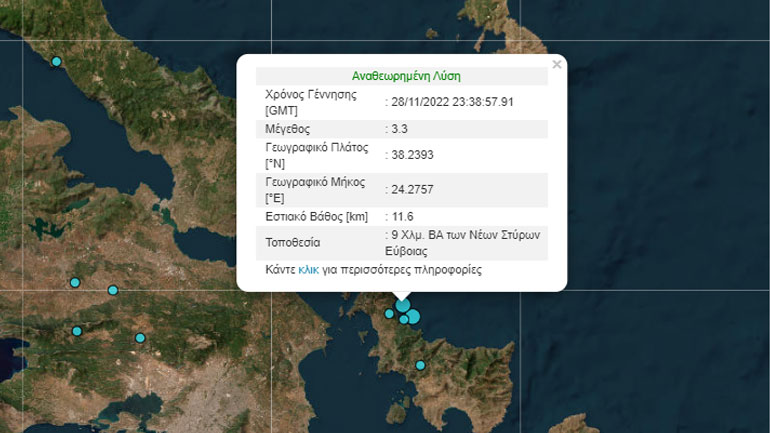The image size is (770, 433).
Task: Select the latitude value '38.2393'
Action: 412,155
